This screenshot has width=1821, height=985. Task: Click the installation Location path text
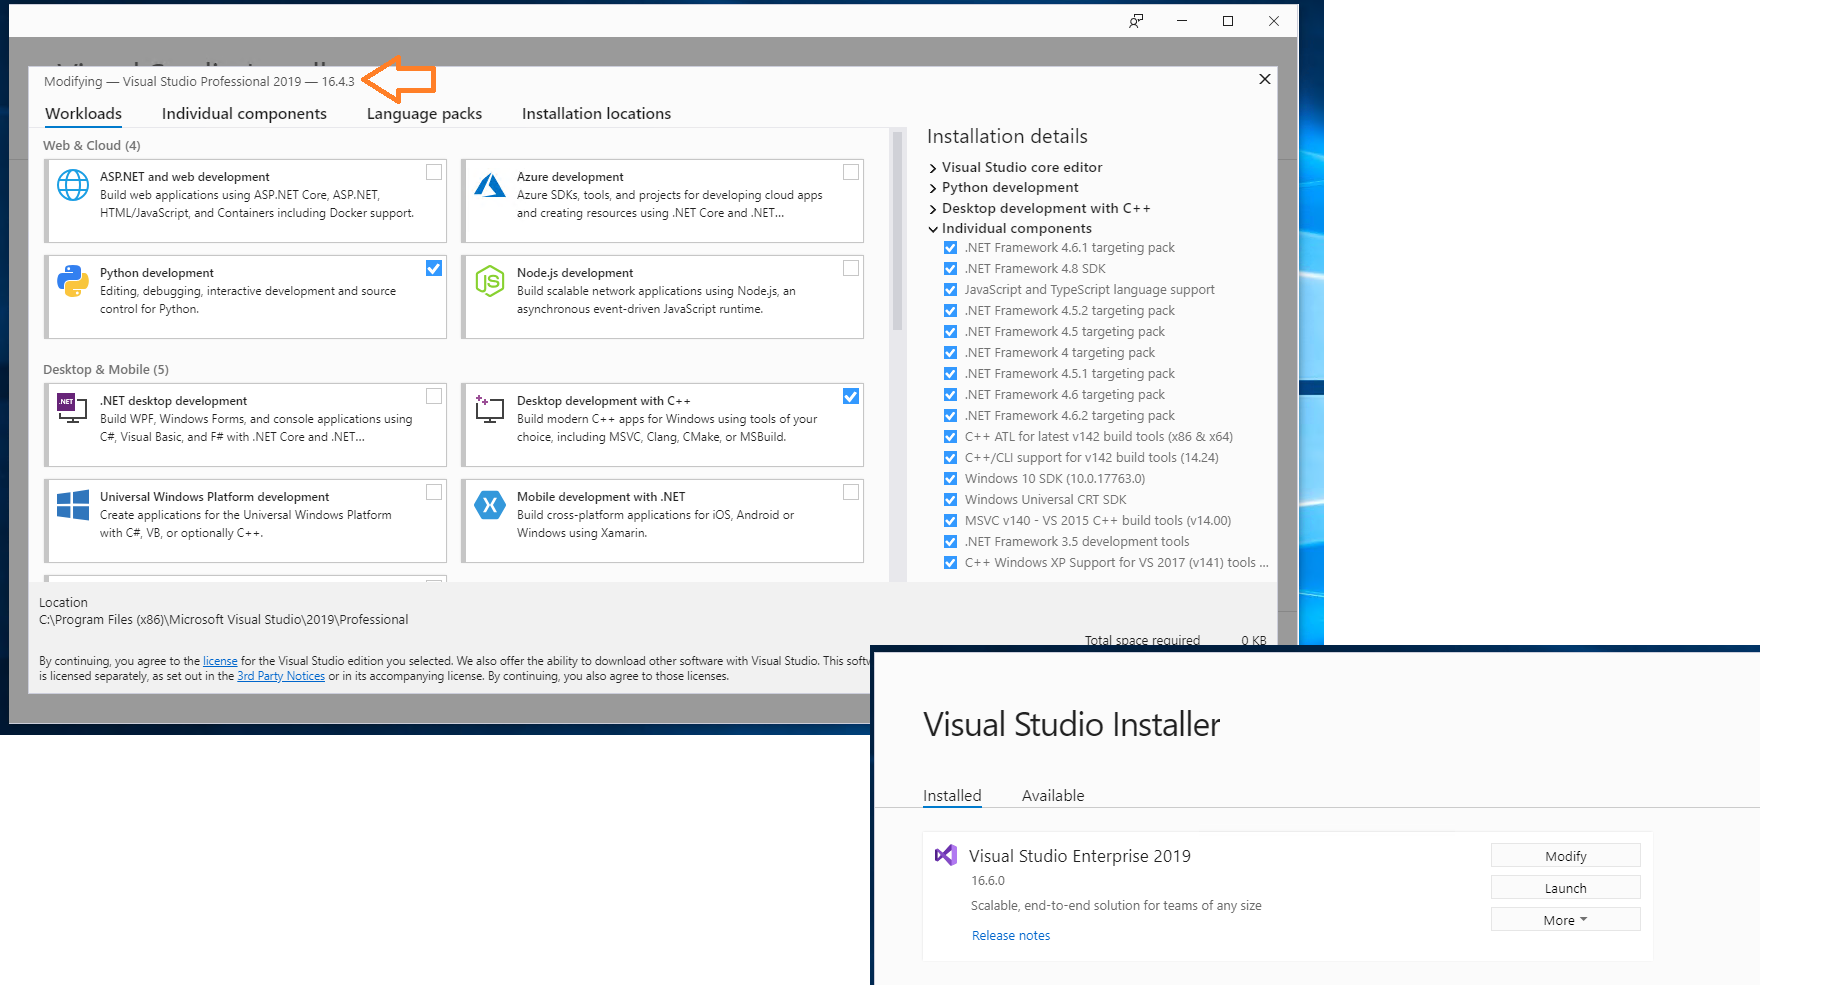coord(224,620)
